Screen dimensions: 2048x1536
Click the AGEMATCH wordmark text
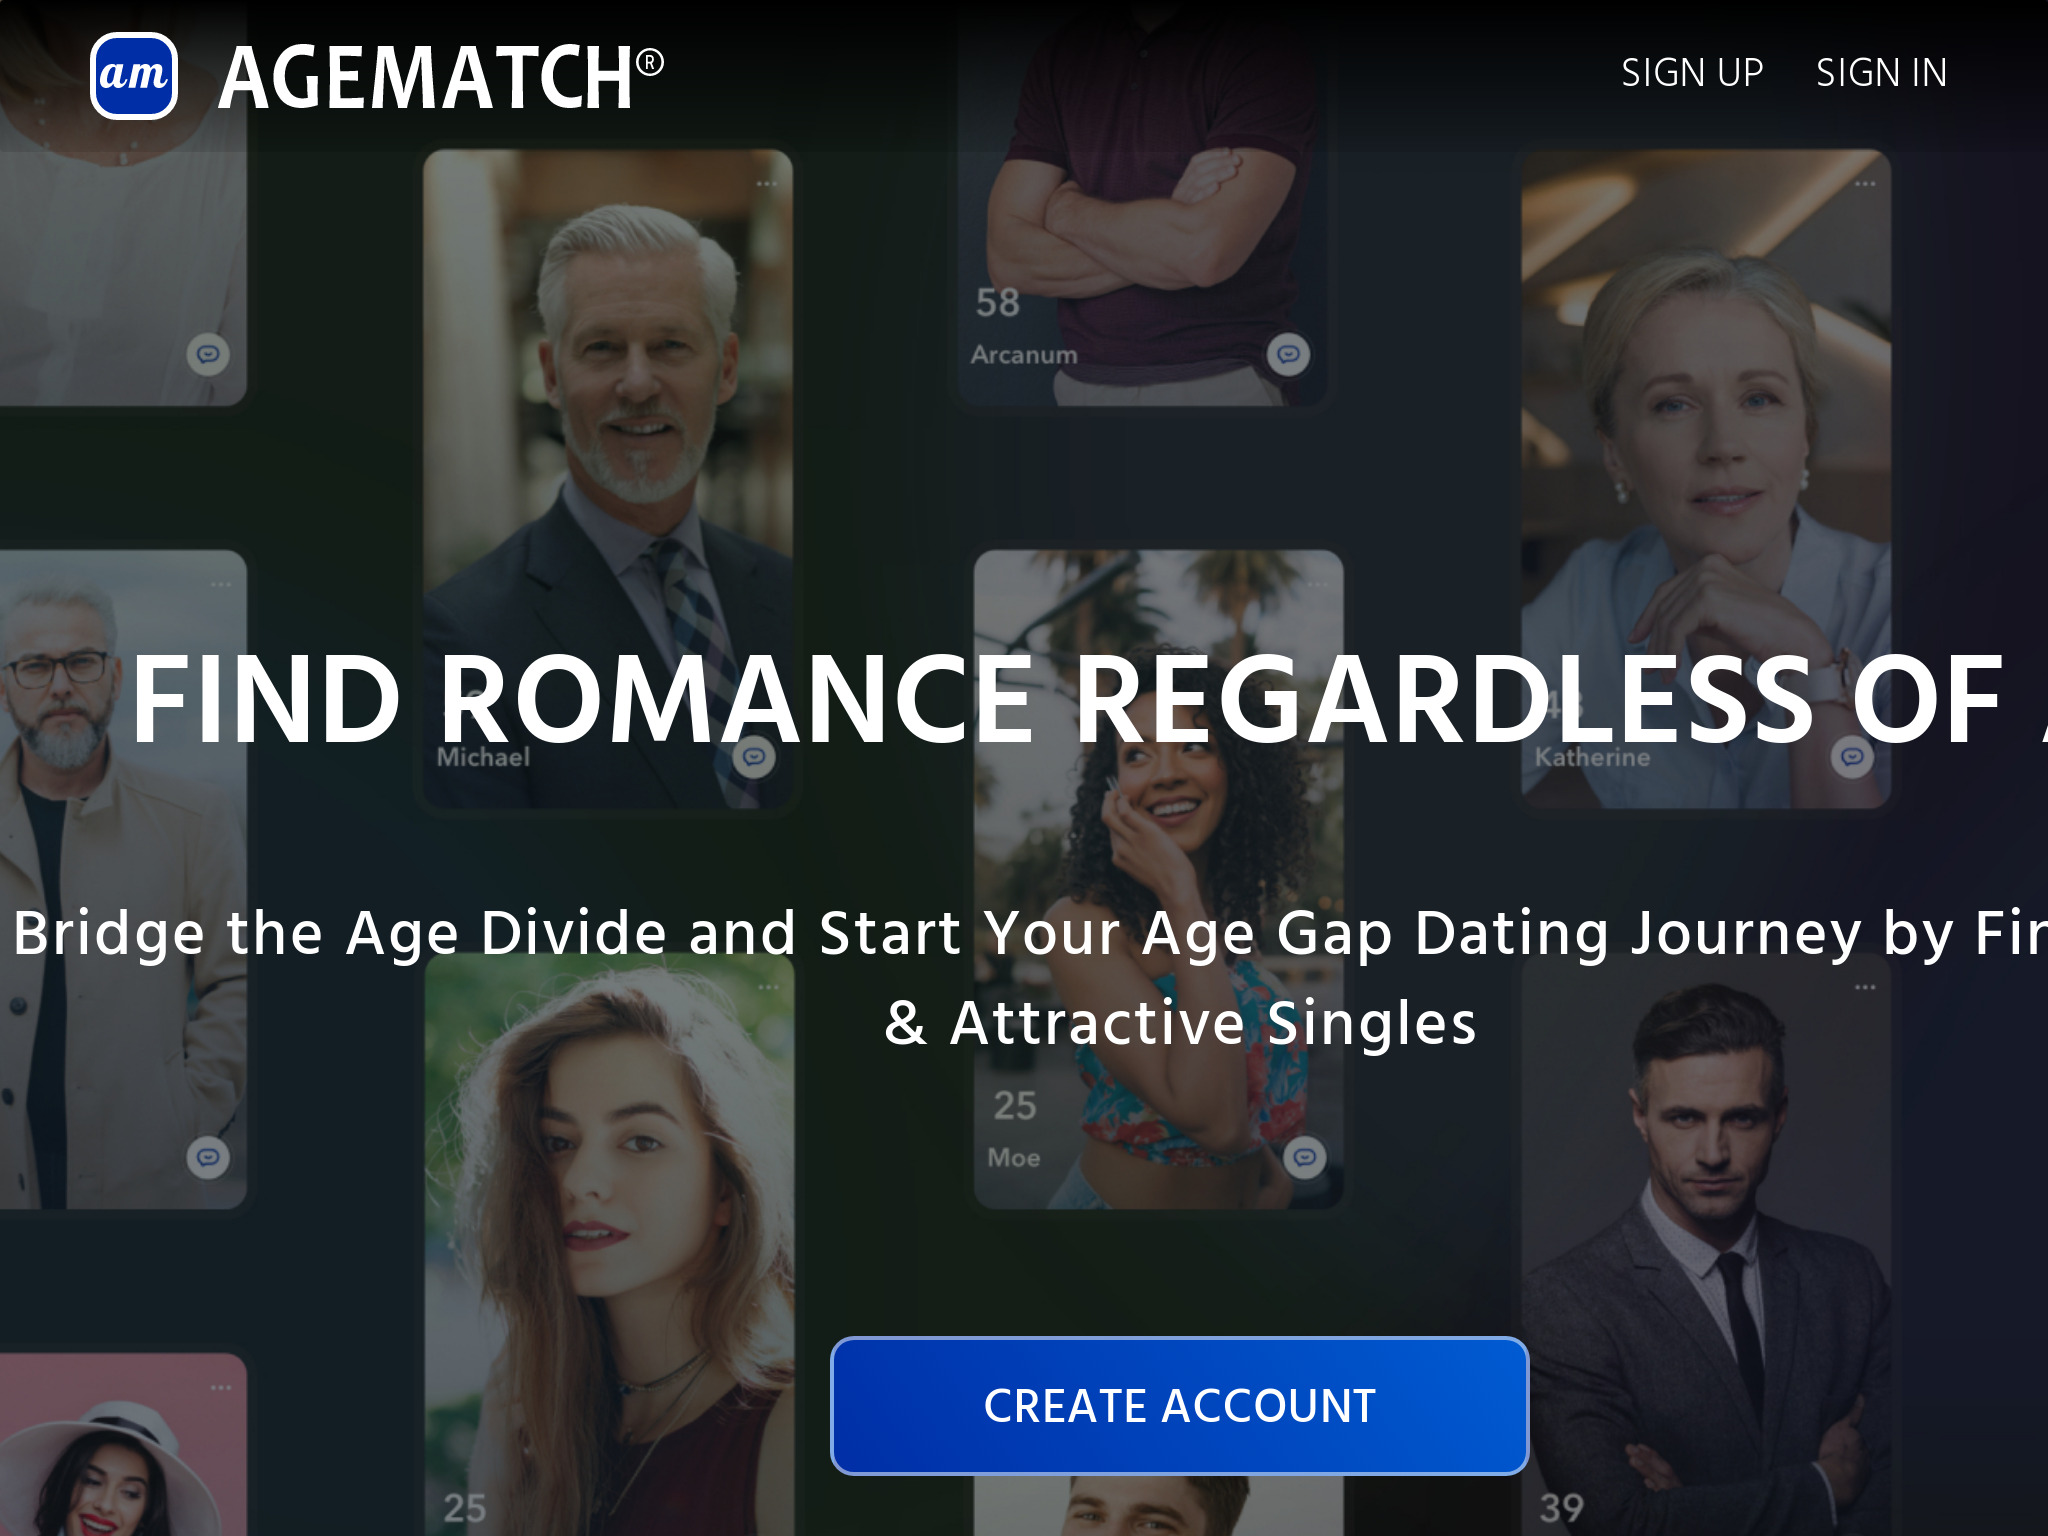[441, 78]
